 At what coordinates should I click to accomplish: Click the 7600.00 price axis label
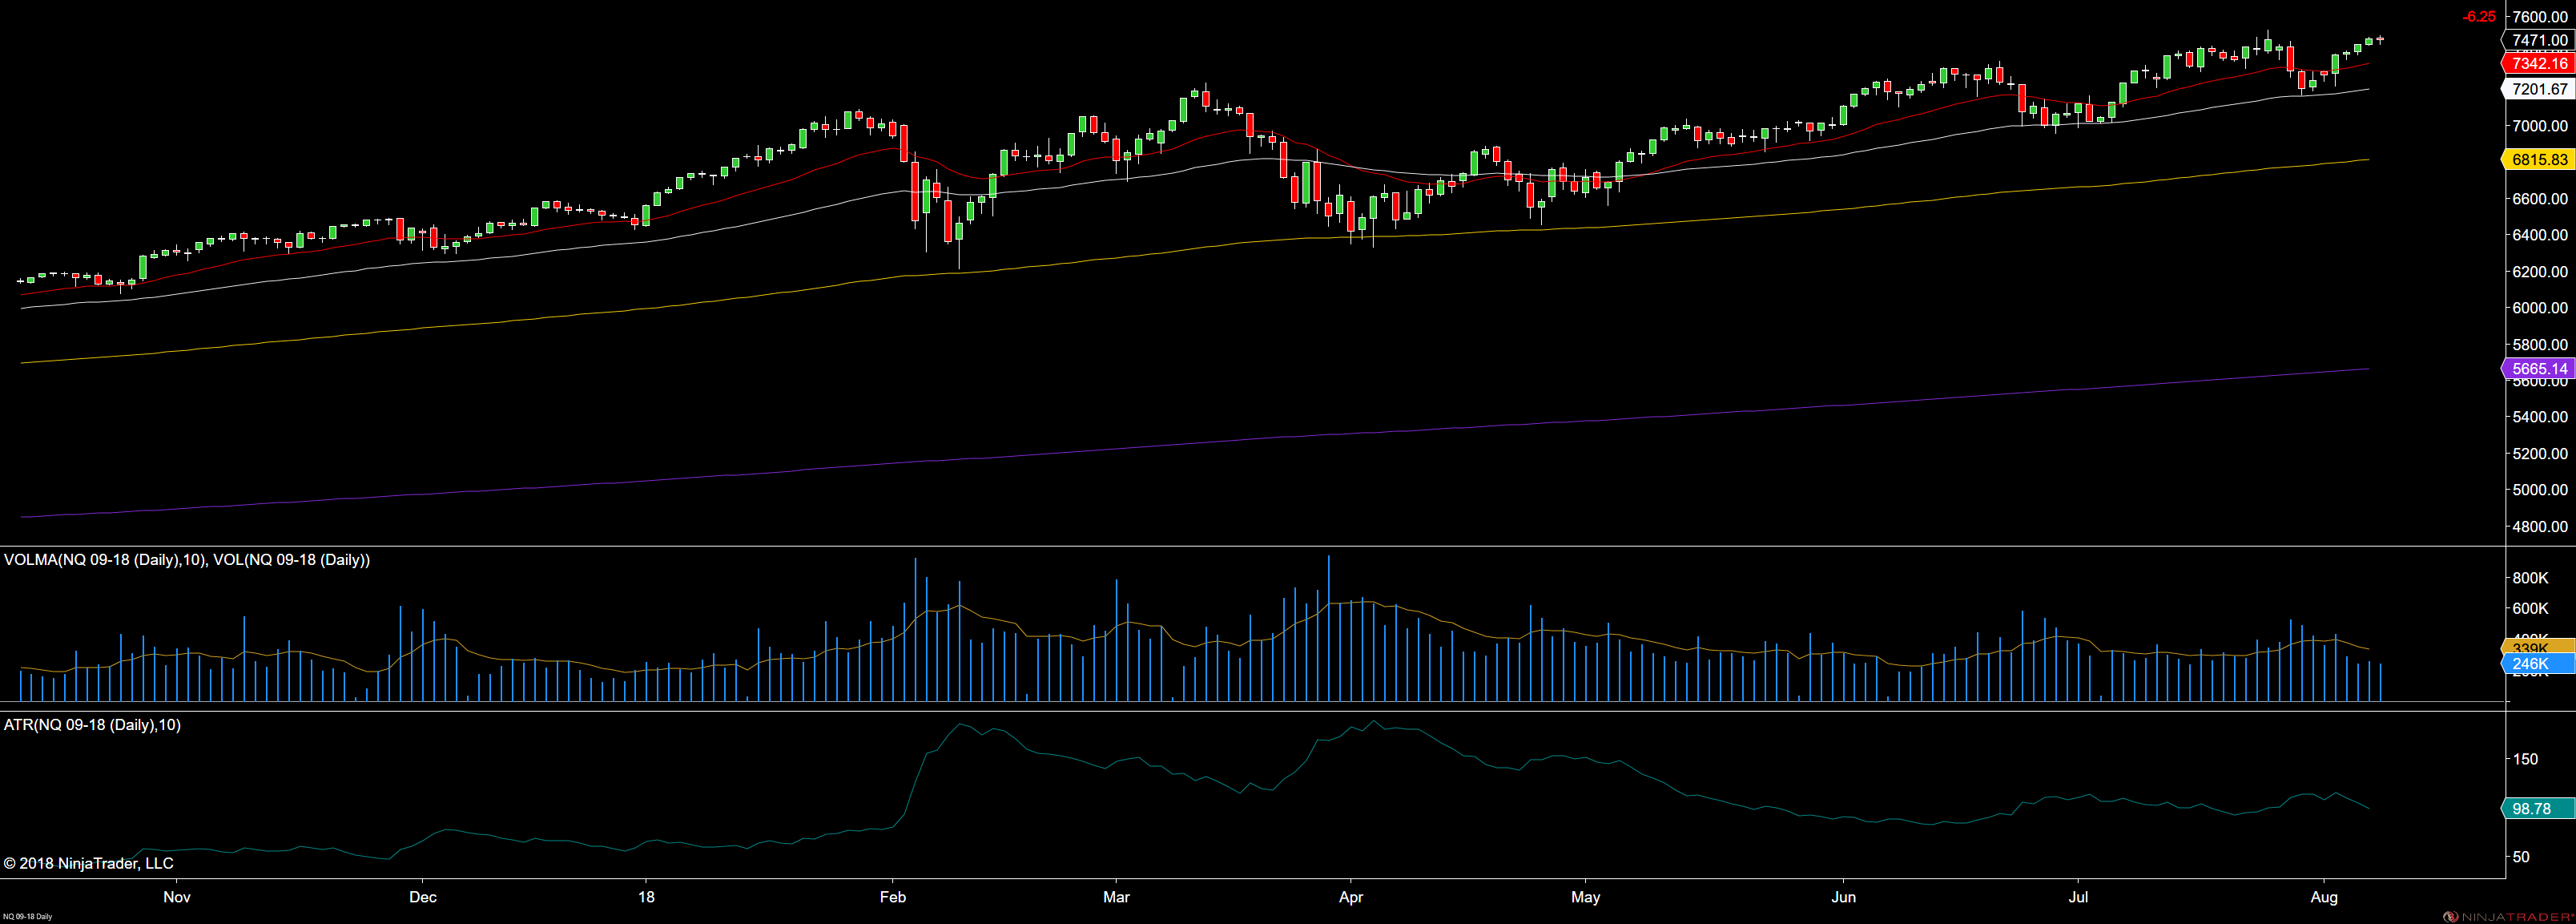pyautogui.click(x=2540, y=17)
